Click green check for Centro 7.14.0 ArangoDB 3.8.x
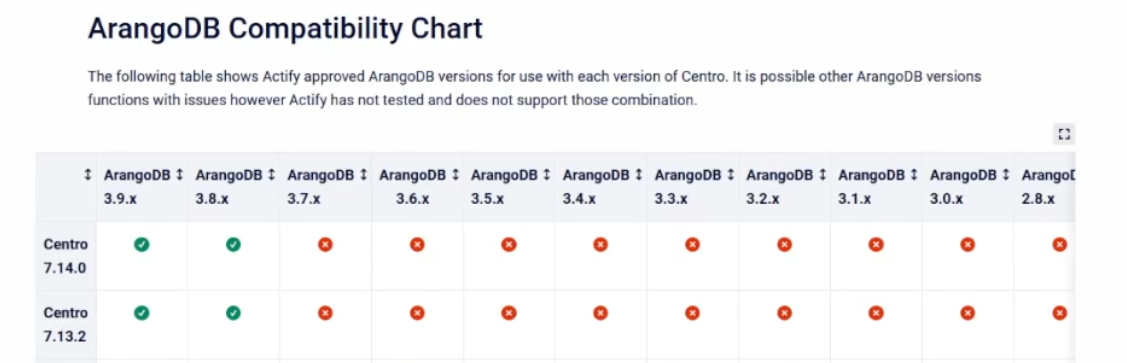 pos(233,244)
